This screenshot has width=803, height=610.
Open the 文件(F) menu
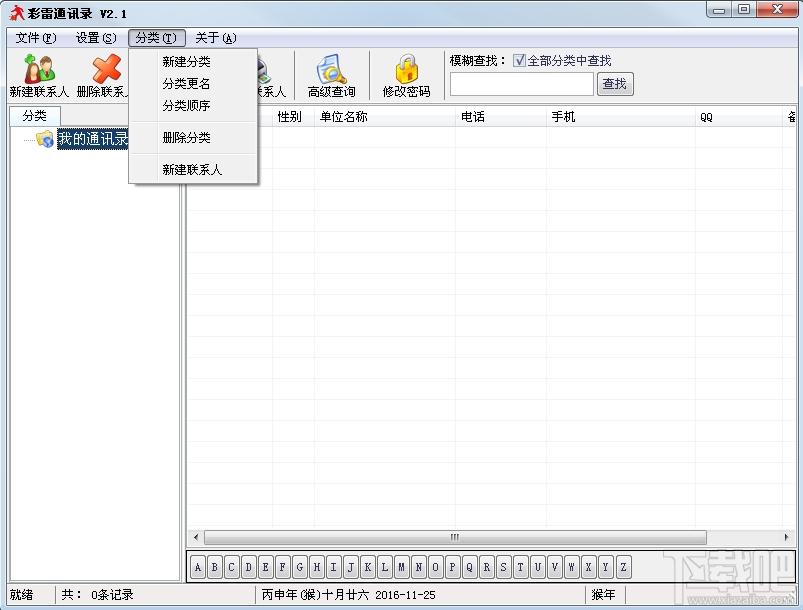(x=36, y=38)
